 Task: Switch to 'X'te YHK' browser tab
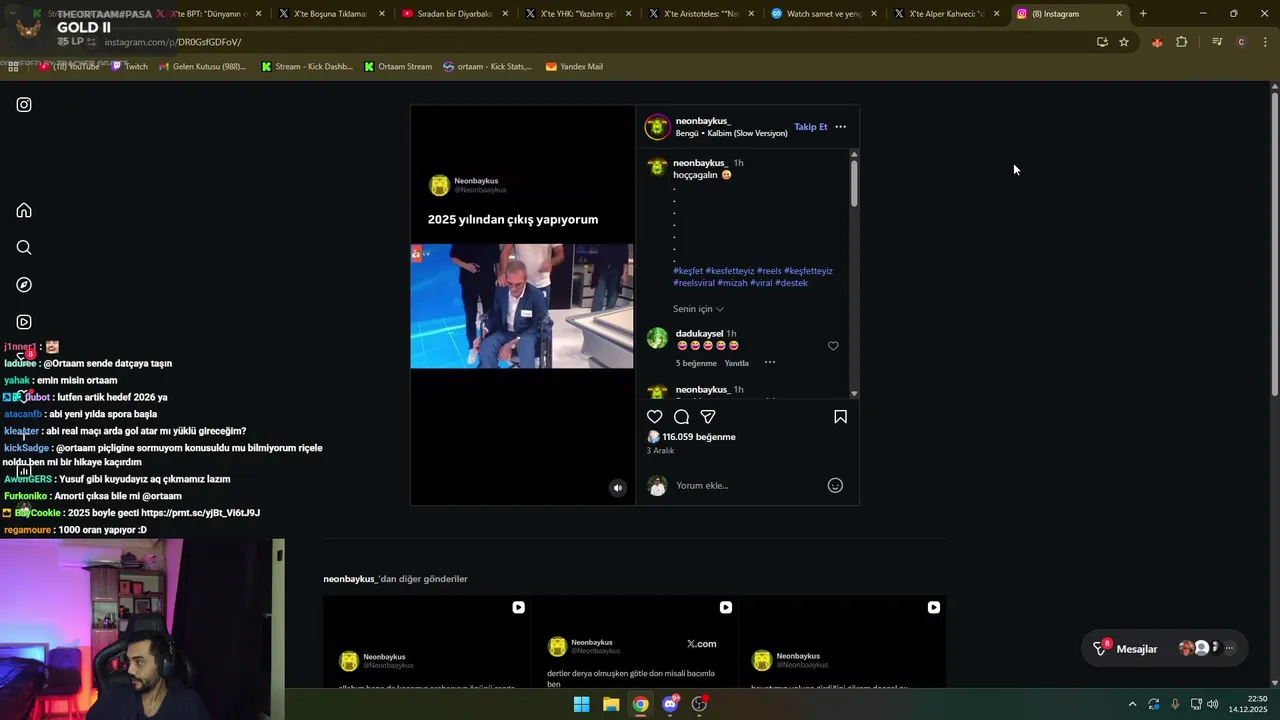click(x=578, y=14)
